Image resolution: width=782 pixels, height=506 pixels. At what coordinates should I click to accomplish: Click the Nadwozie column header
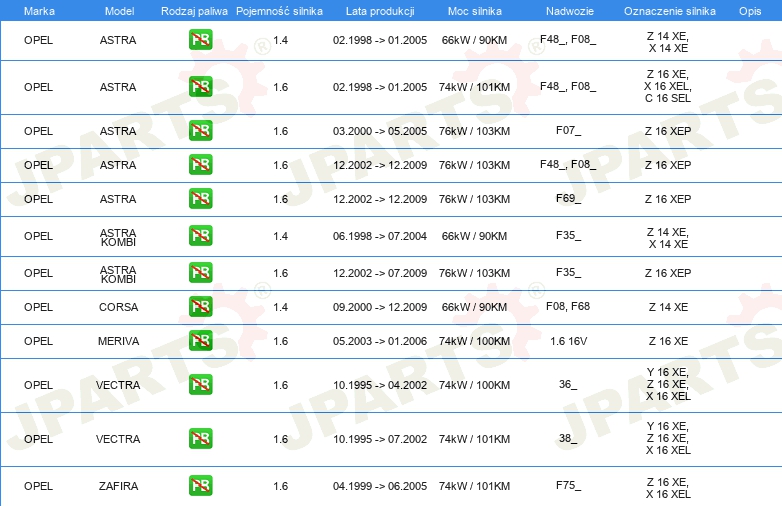(x=570, y=11)
